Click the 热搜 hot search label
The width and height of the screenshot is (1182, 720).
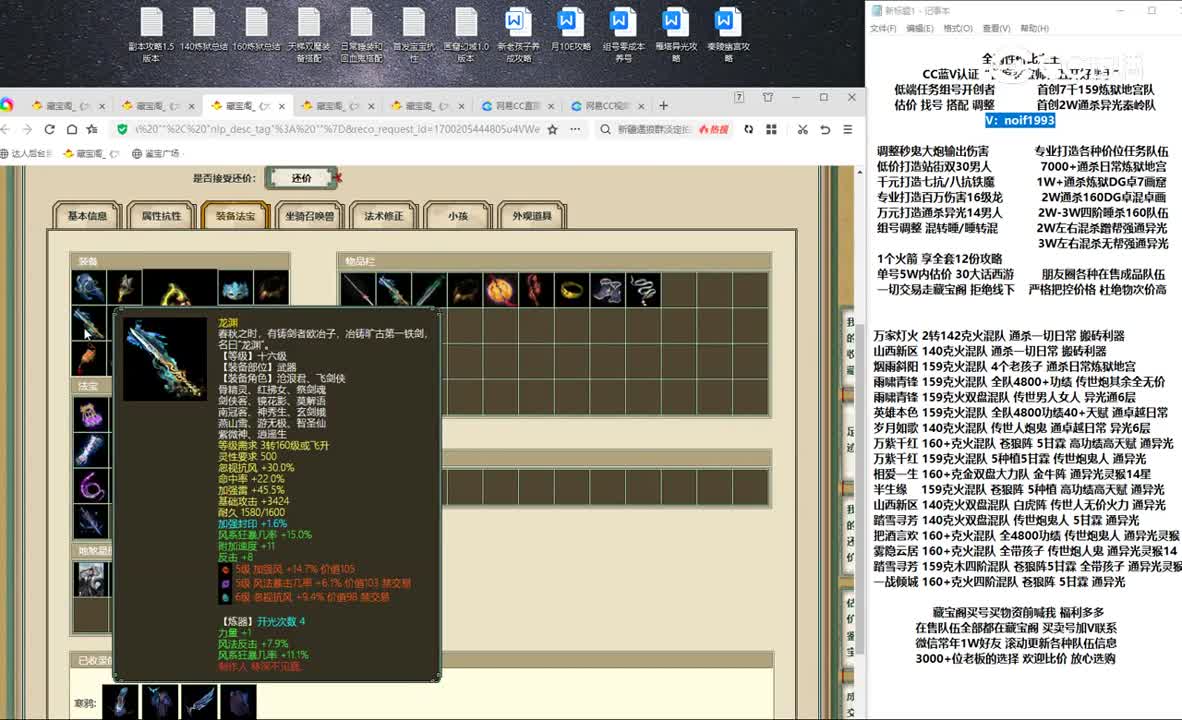pyautogui.click(x=714, y=130)
